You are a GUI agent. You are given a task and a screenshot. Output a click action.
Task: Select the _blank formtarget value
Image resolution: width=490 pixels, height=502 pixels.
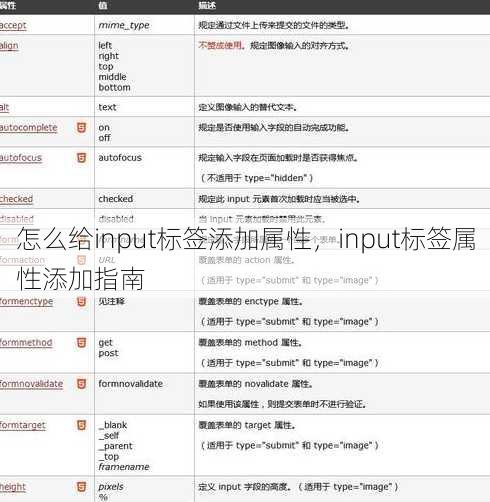point(113,425)
